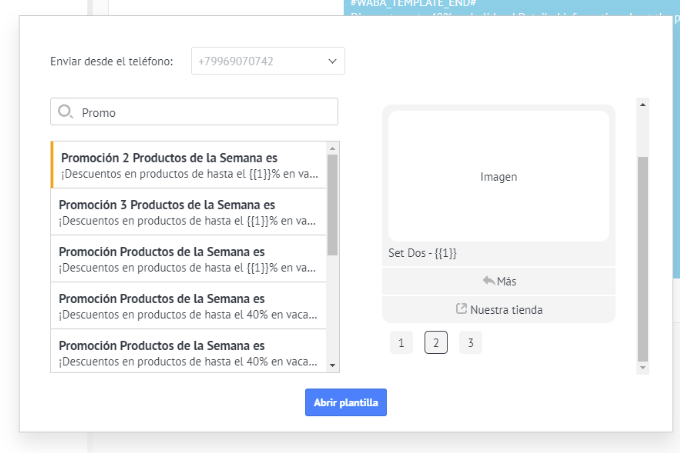Click the search magnifier icon
The width and height of the screenshot is (680, 453).
65,112
